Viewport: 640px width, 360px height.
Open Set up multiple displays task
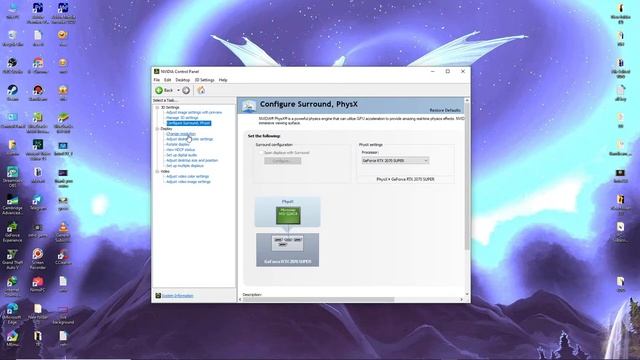point(184,166)
